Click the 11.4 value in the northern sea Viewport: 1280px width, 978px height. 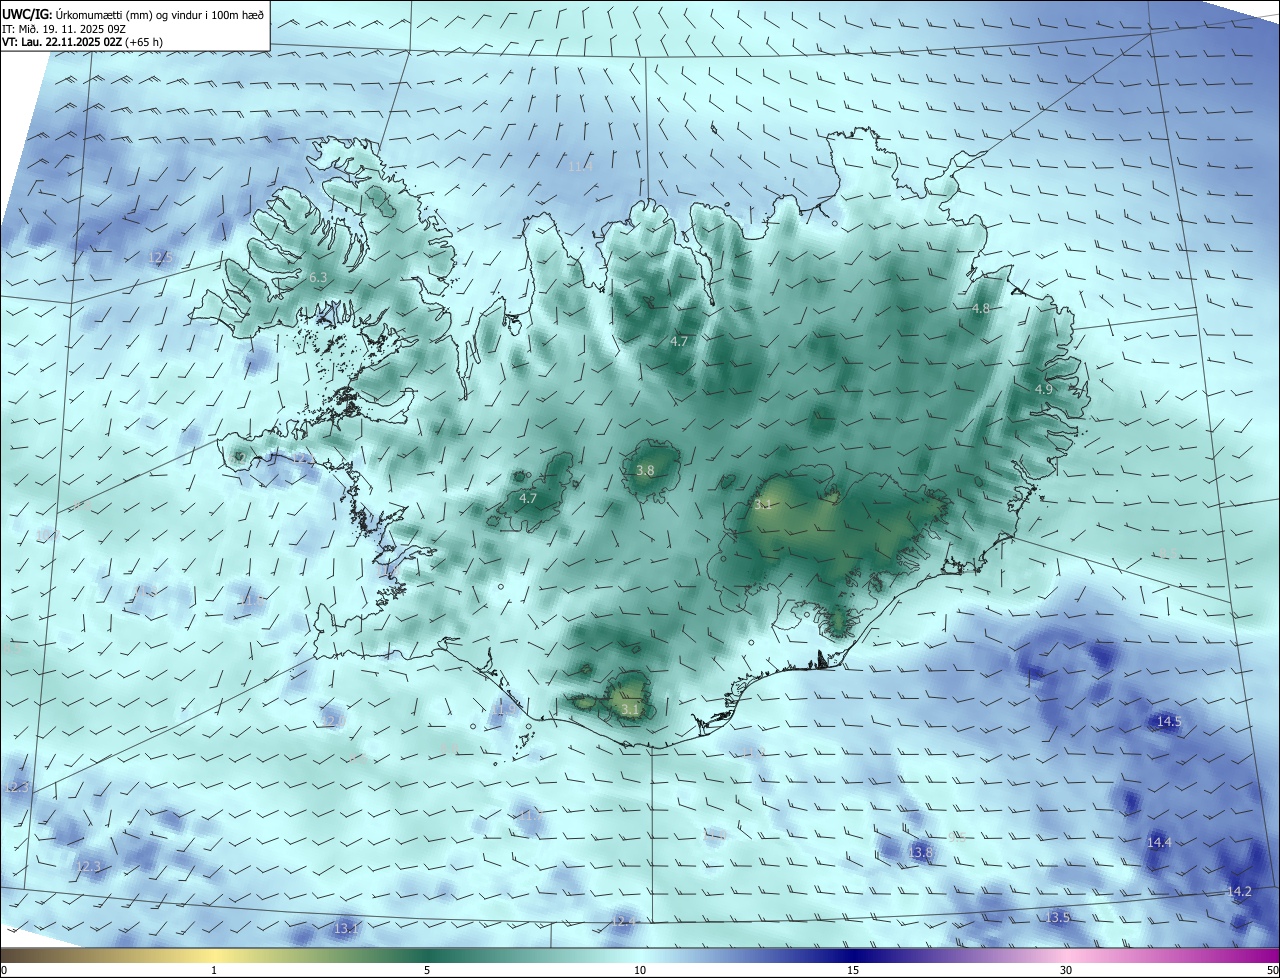point(580,166)
